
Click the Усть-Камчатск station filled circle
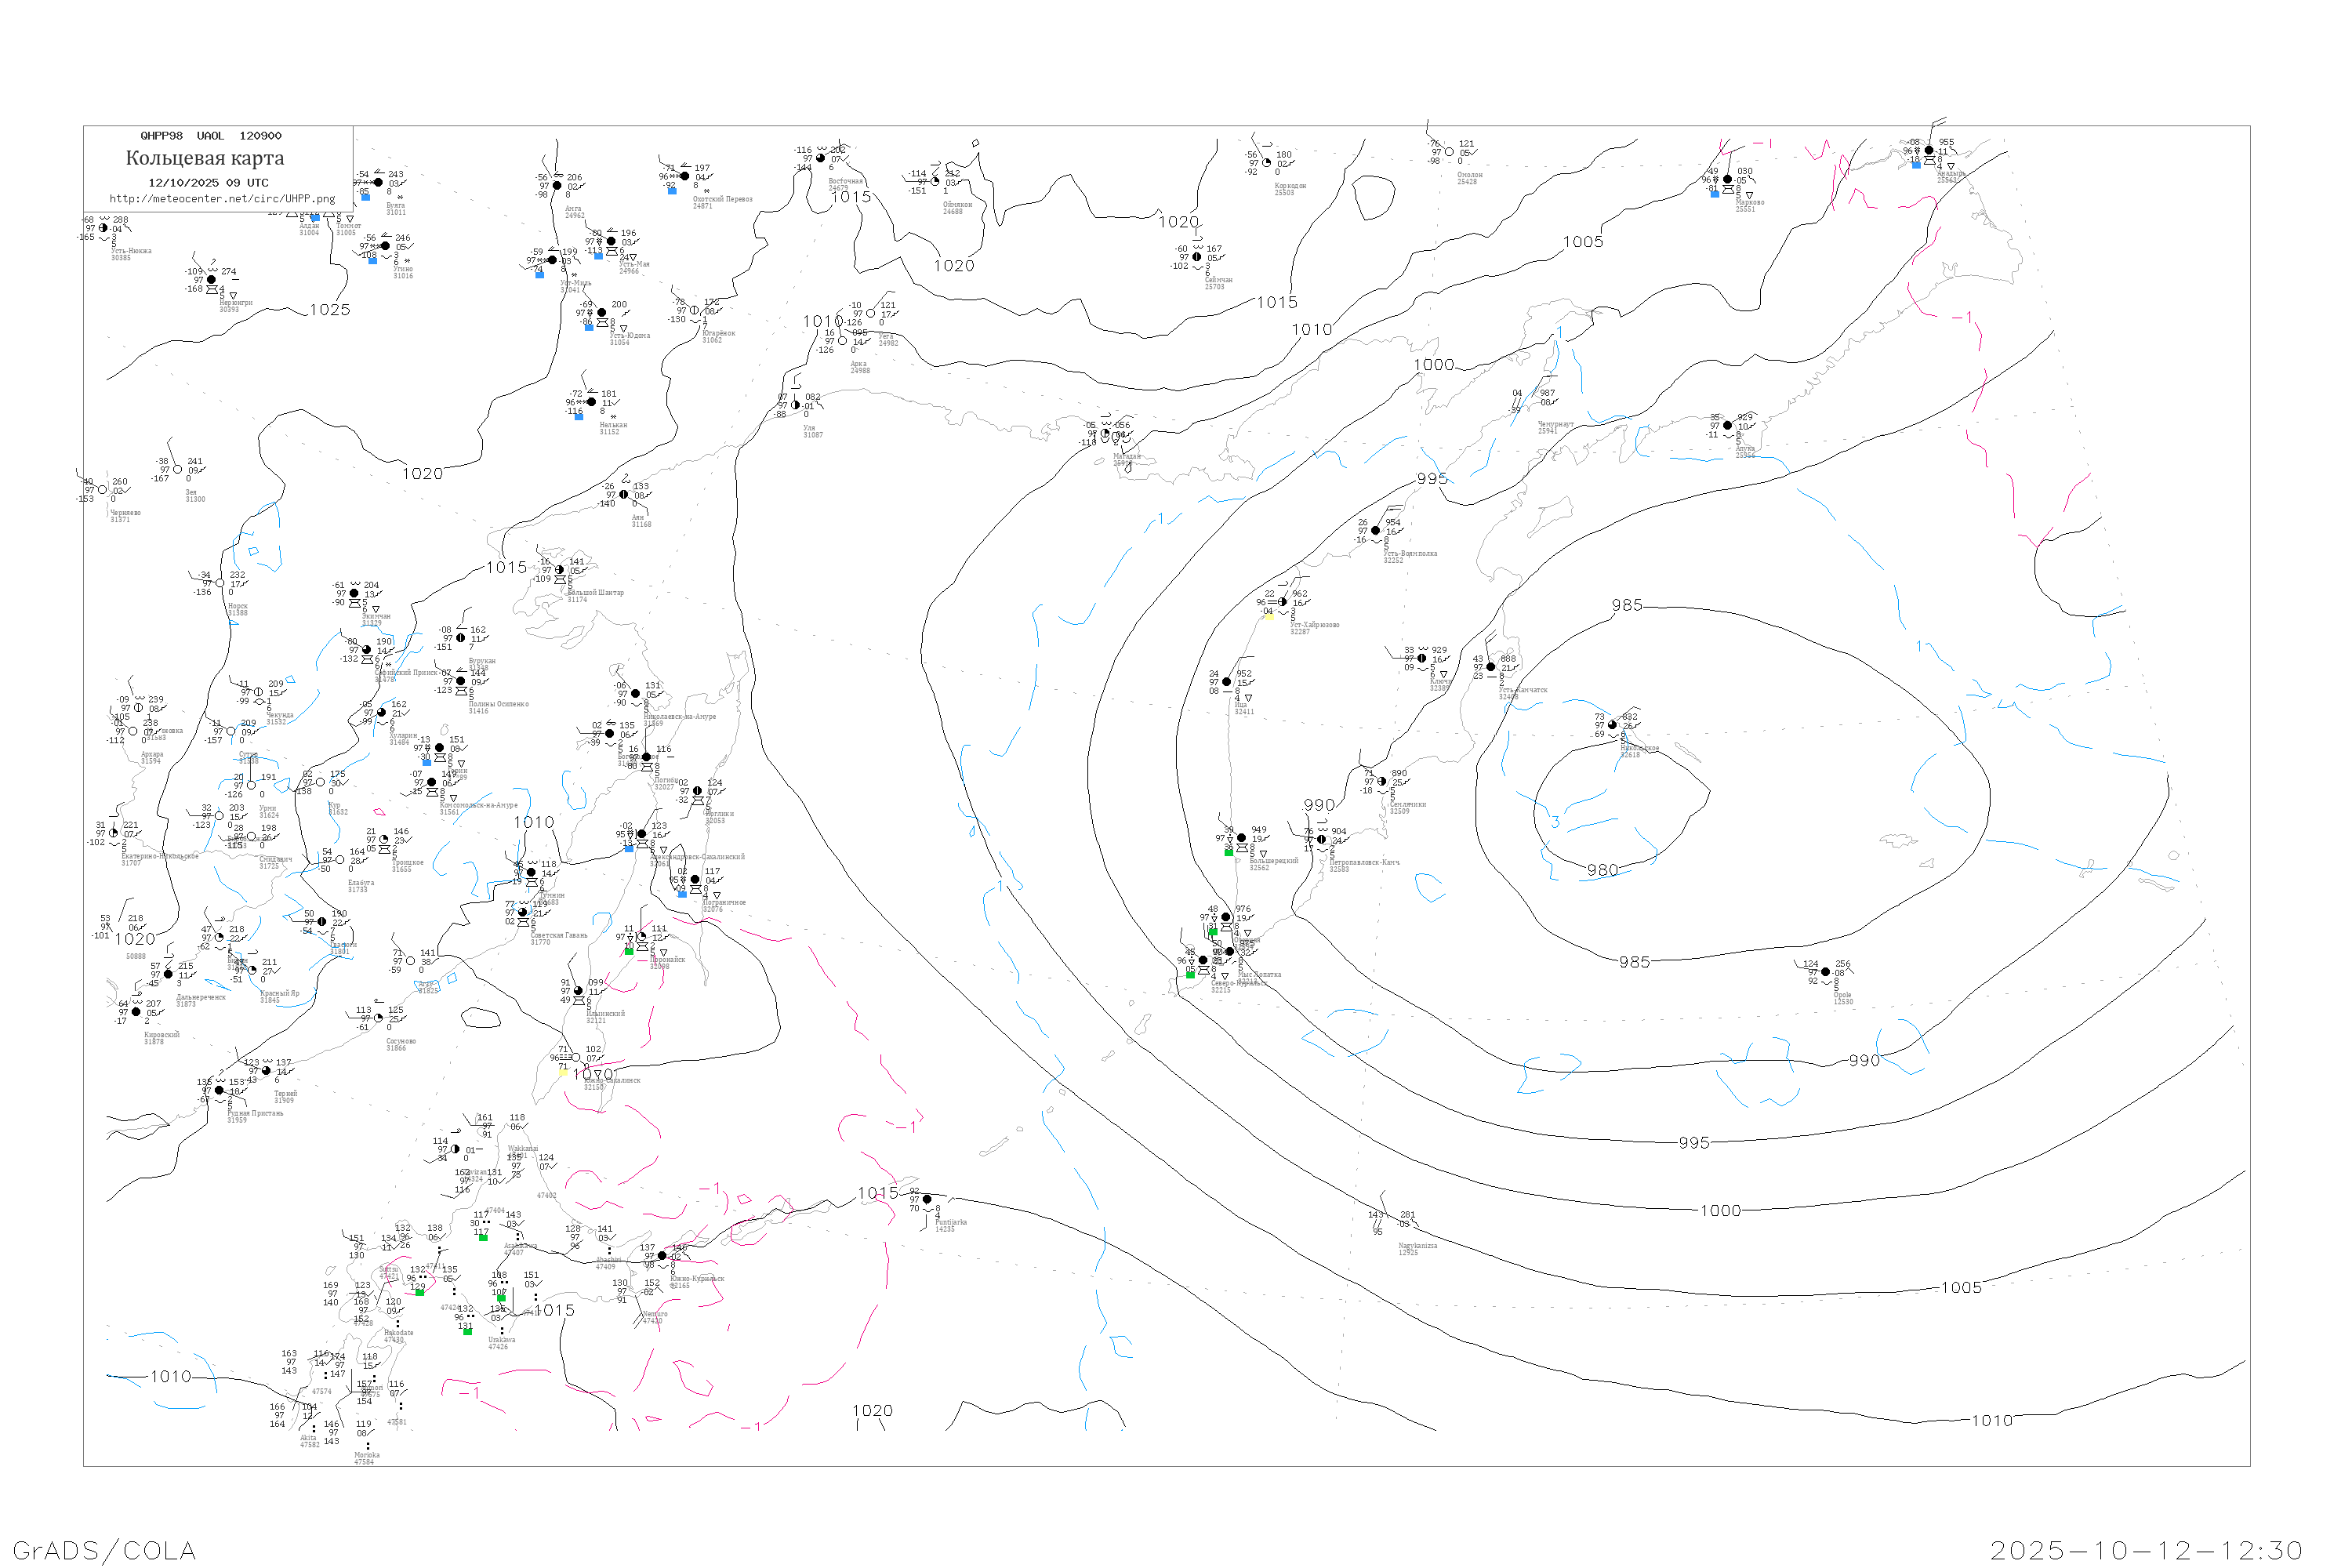(1491, 667)
